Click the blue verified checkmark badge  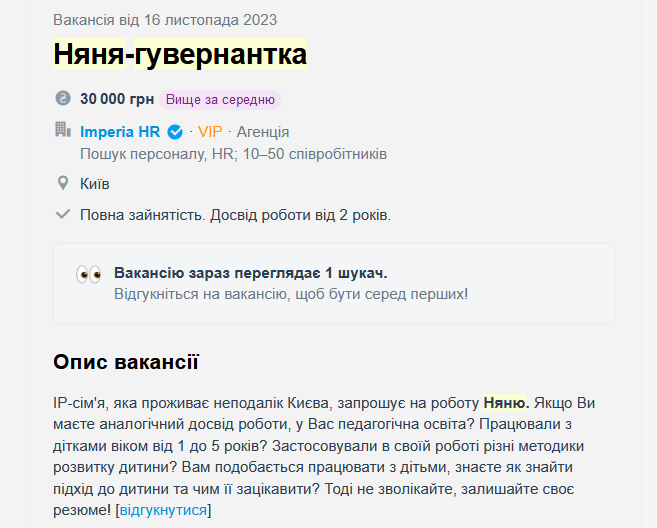175,132
